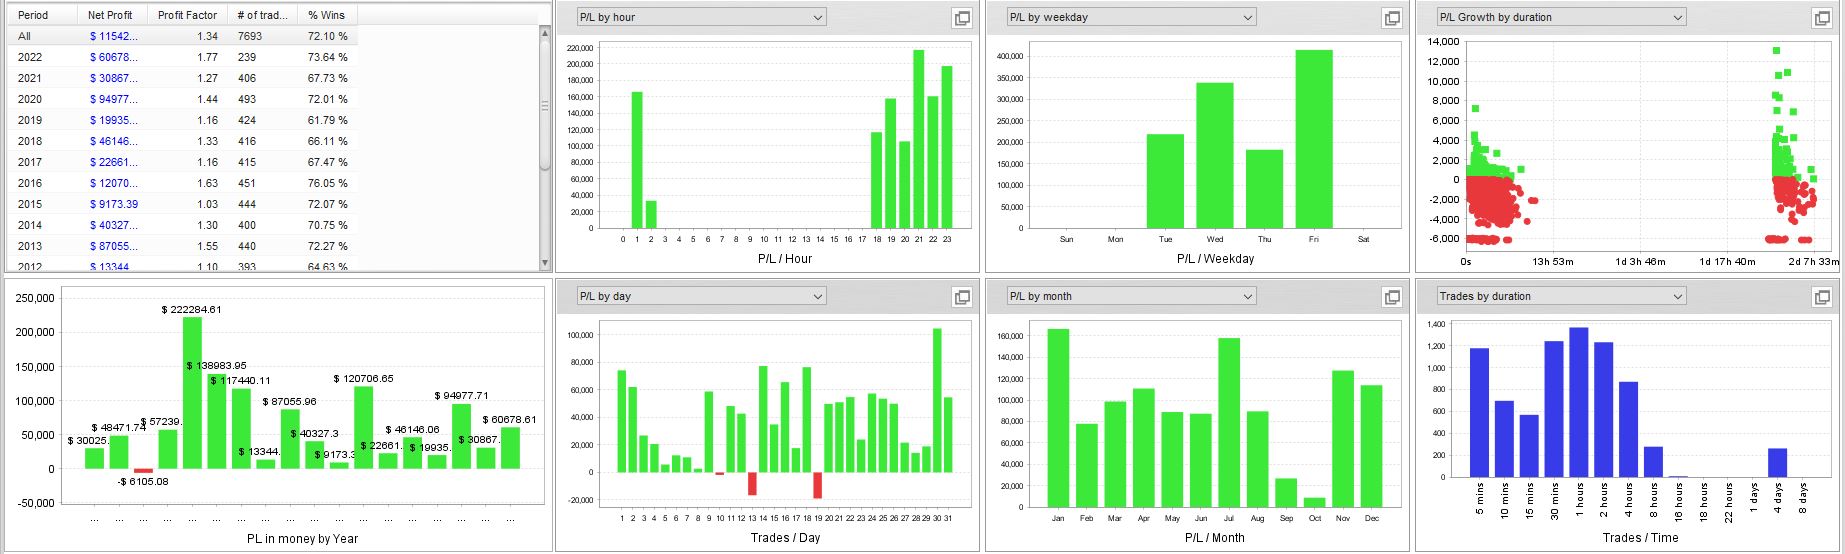The height and width of the screenshot is (554, 1845).
Task: Pop out the P/L by month chart
Action: coord(1392,297)
